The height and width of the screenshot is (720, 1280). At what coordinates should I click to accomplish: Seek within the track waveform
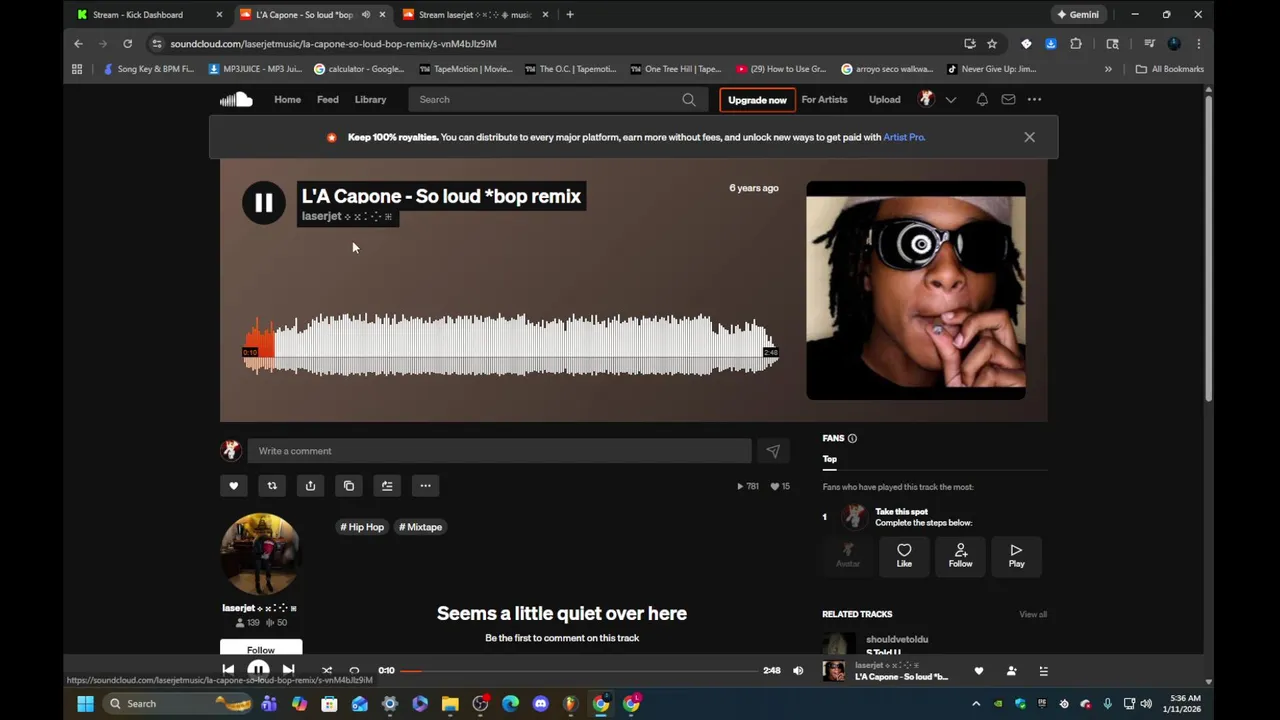pyautogui.click(x=510, y=345)
